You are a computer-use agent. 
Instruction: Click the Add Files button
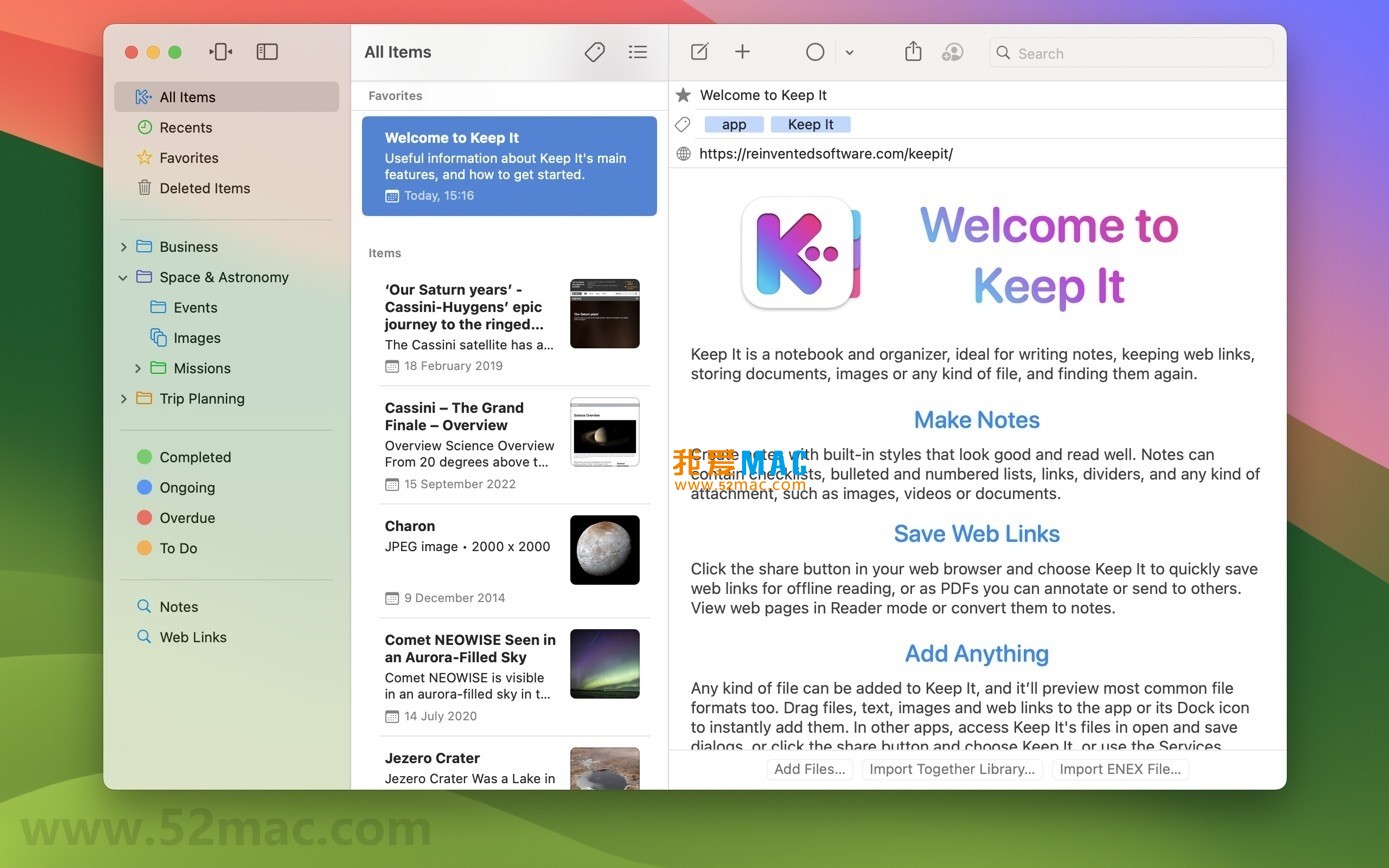tap(809, 769)
